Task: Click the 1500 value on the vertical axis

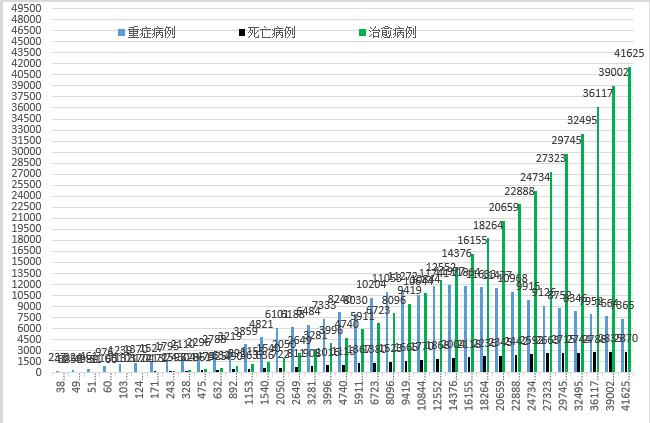Action: pyautogui.click(x=30, y=361)
